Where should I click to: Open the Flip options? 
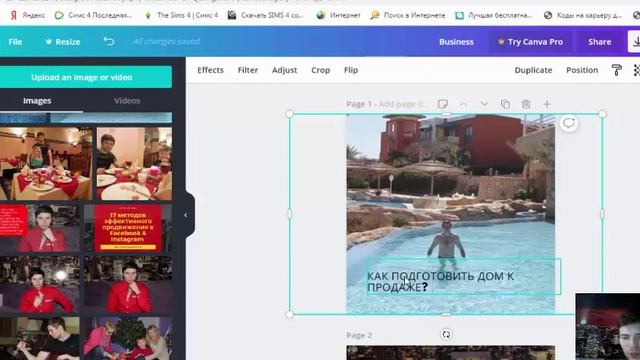click(351, 70)
